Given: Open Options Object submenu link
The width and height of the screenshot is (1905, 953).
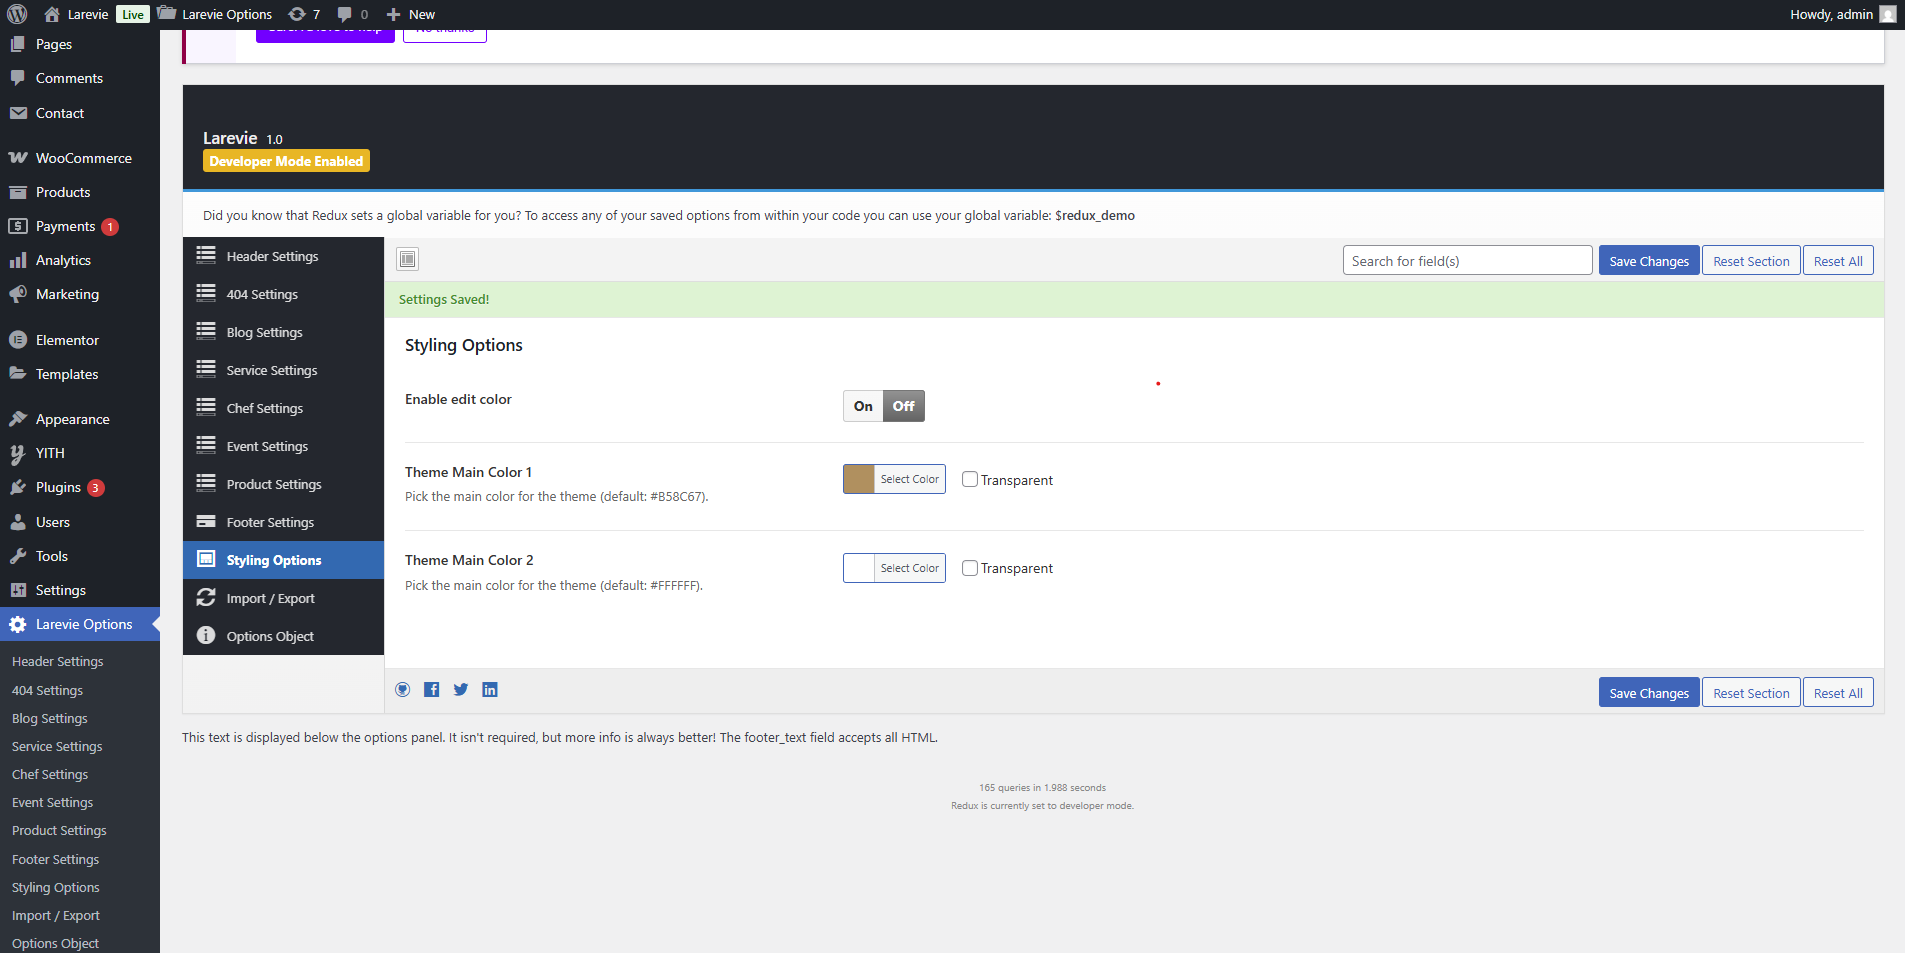Looking at the screenshot, I should (x=55, y=943).
